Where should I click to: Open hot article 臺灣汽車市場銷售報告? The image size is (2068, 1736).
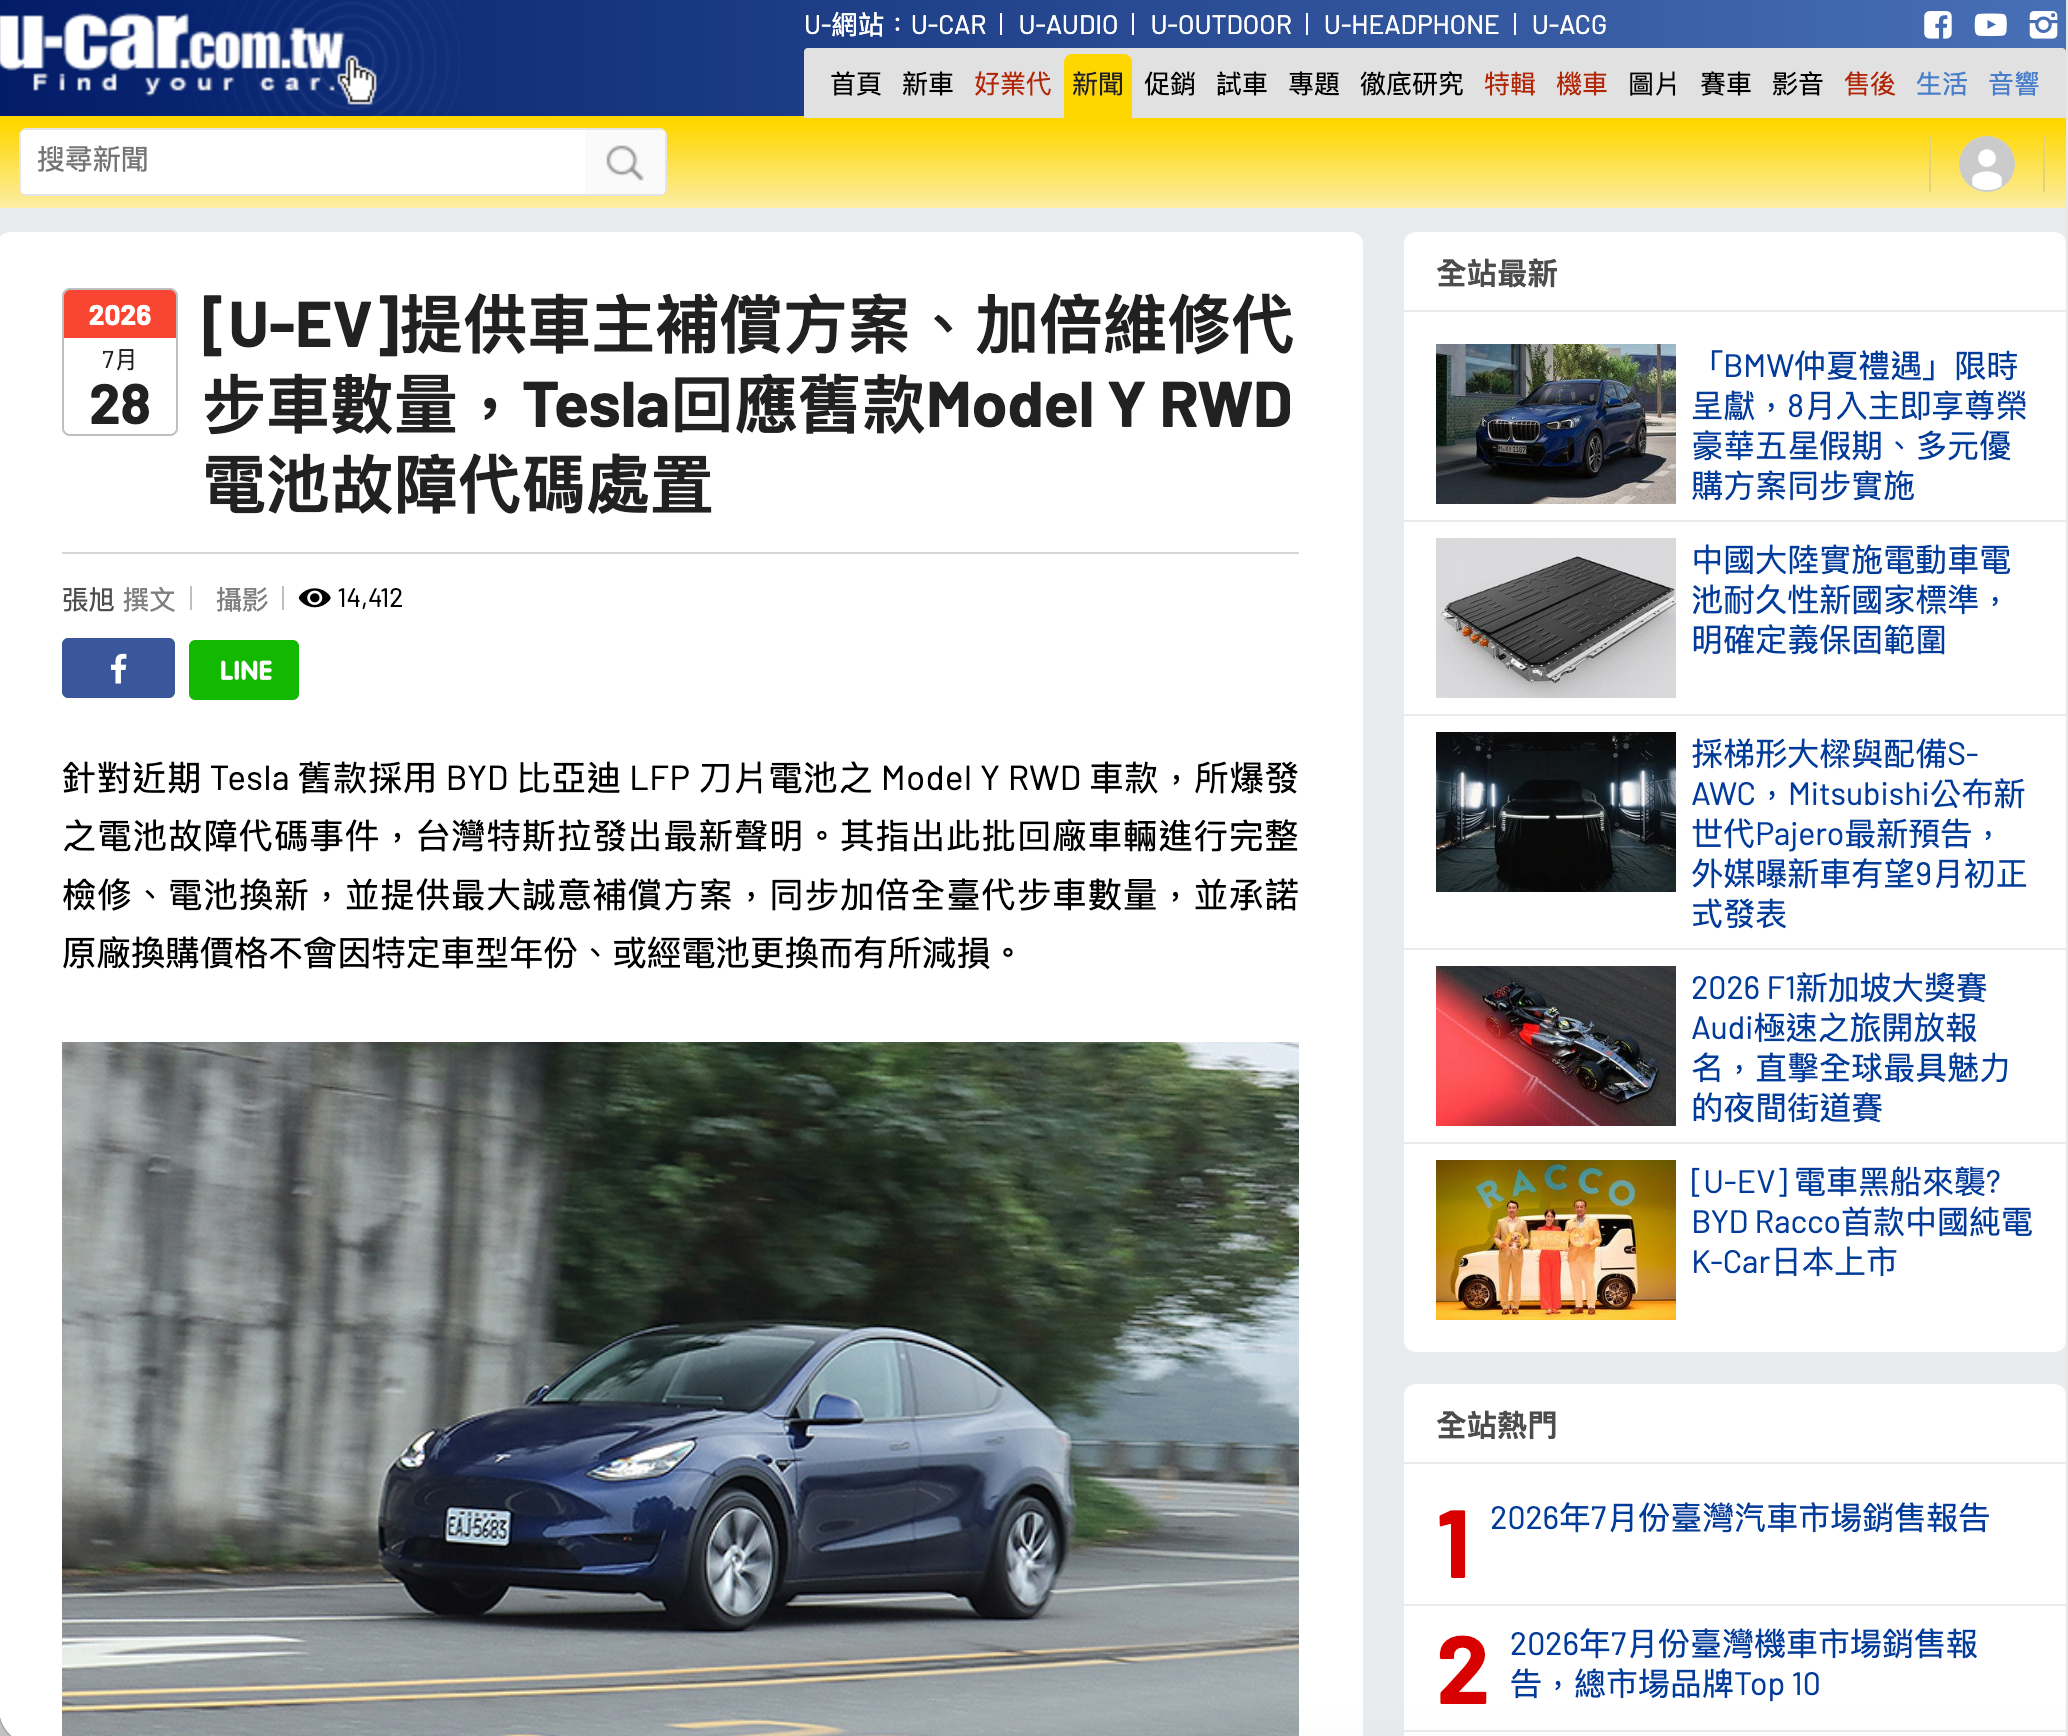pos(1739,1518)
